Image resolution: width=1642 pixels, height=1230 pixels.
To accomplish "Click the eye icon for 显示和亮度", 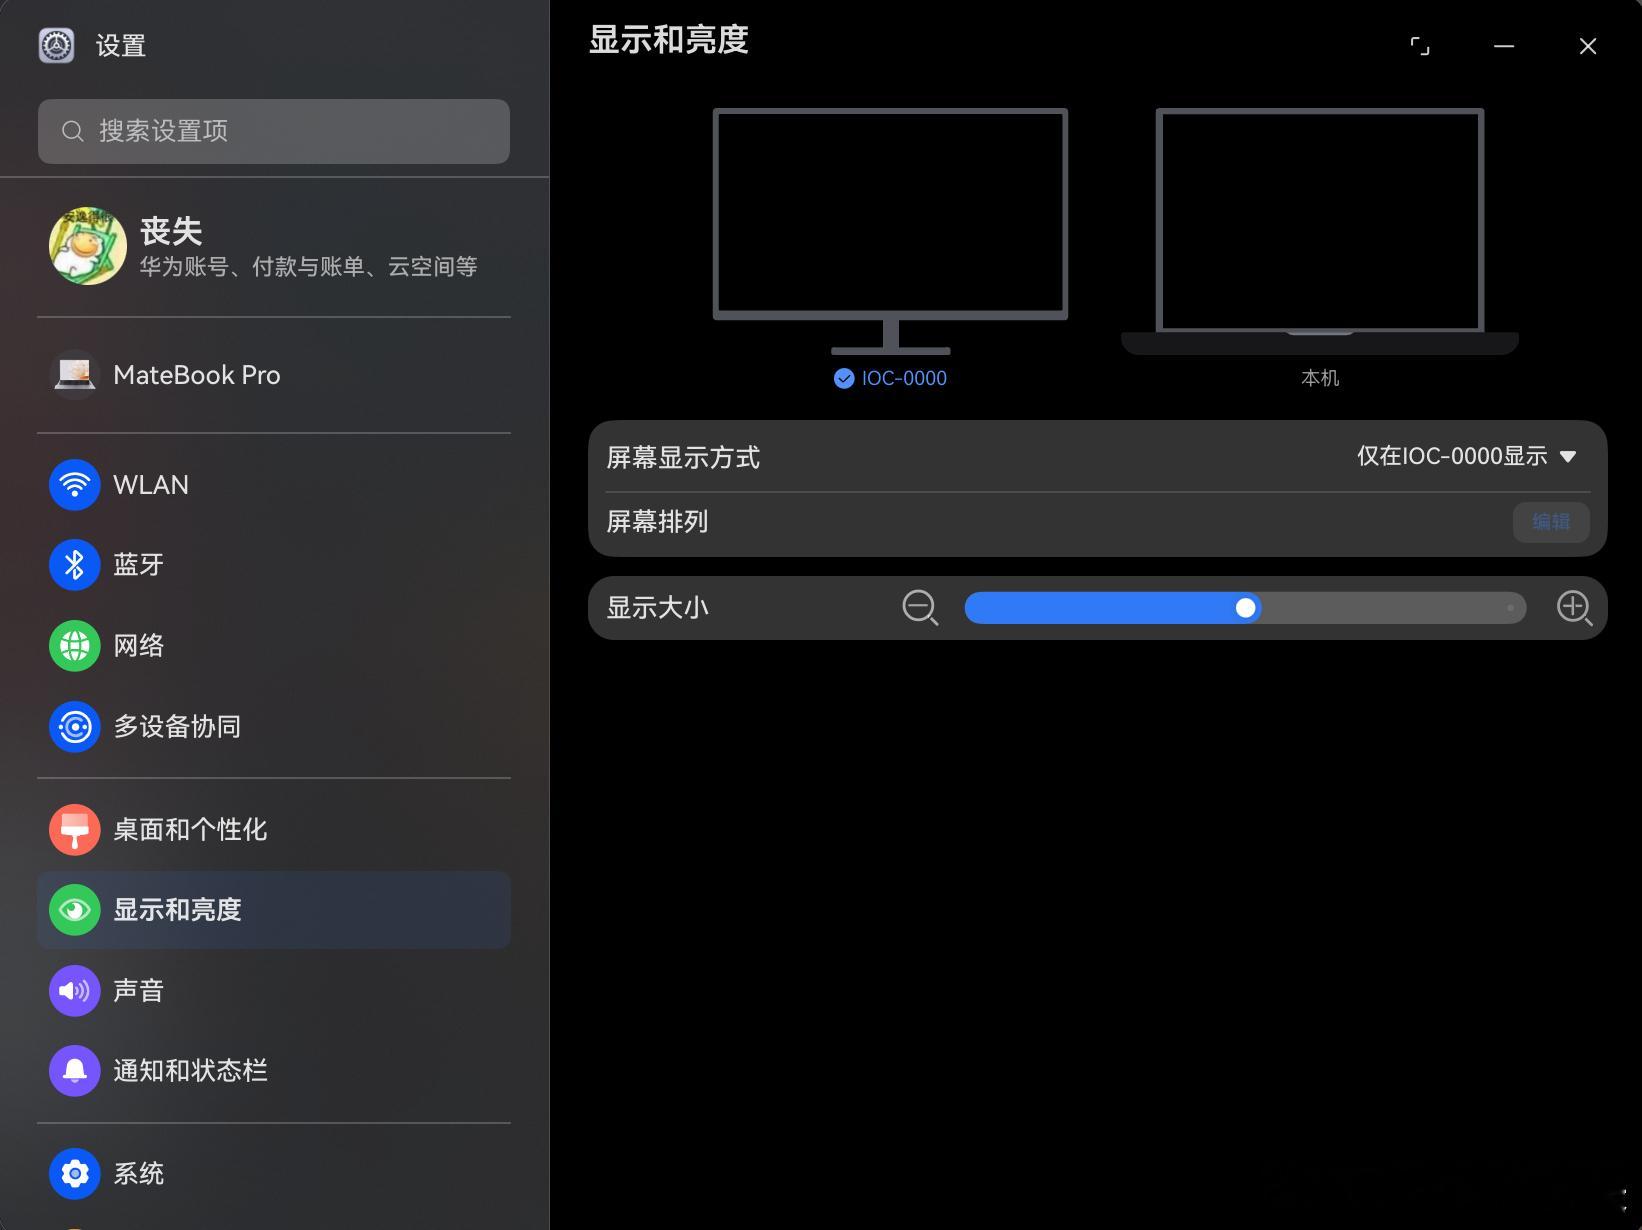I will click(75, 910).
